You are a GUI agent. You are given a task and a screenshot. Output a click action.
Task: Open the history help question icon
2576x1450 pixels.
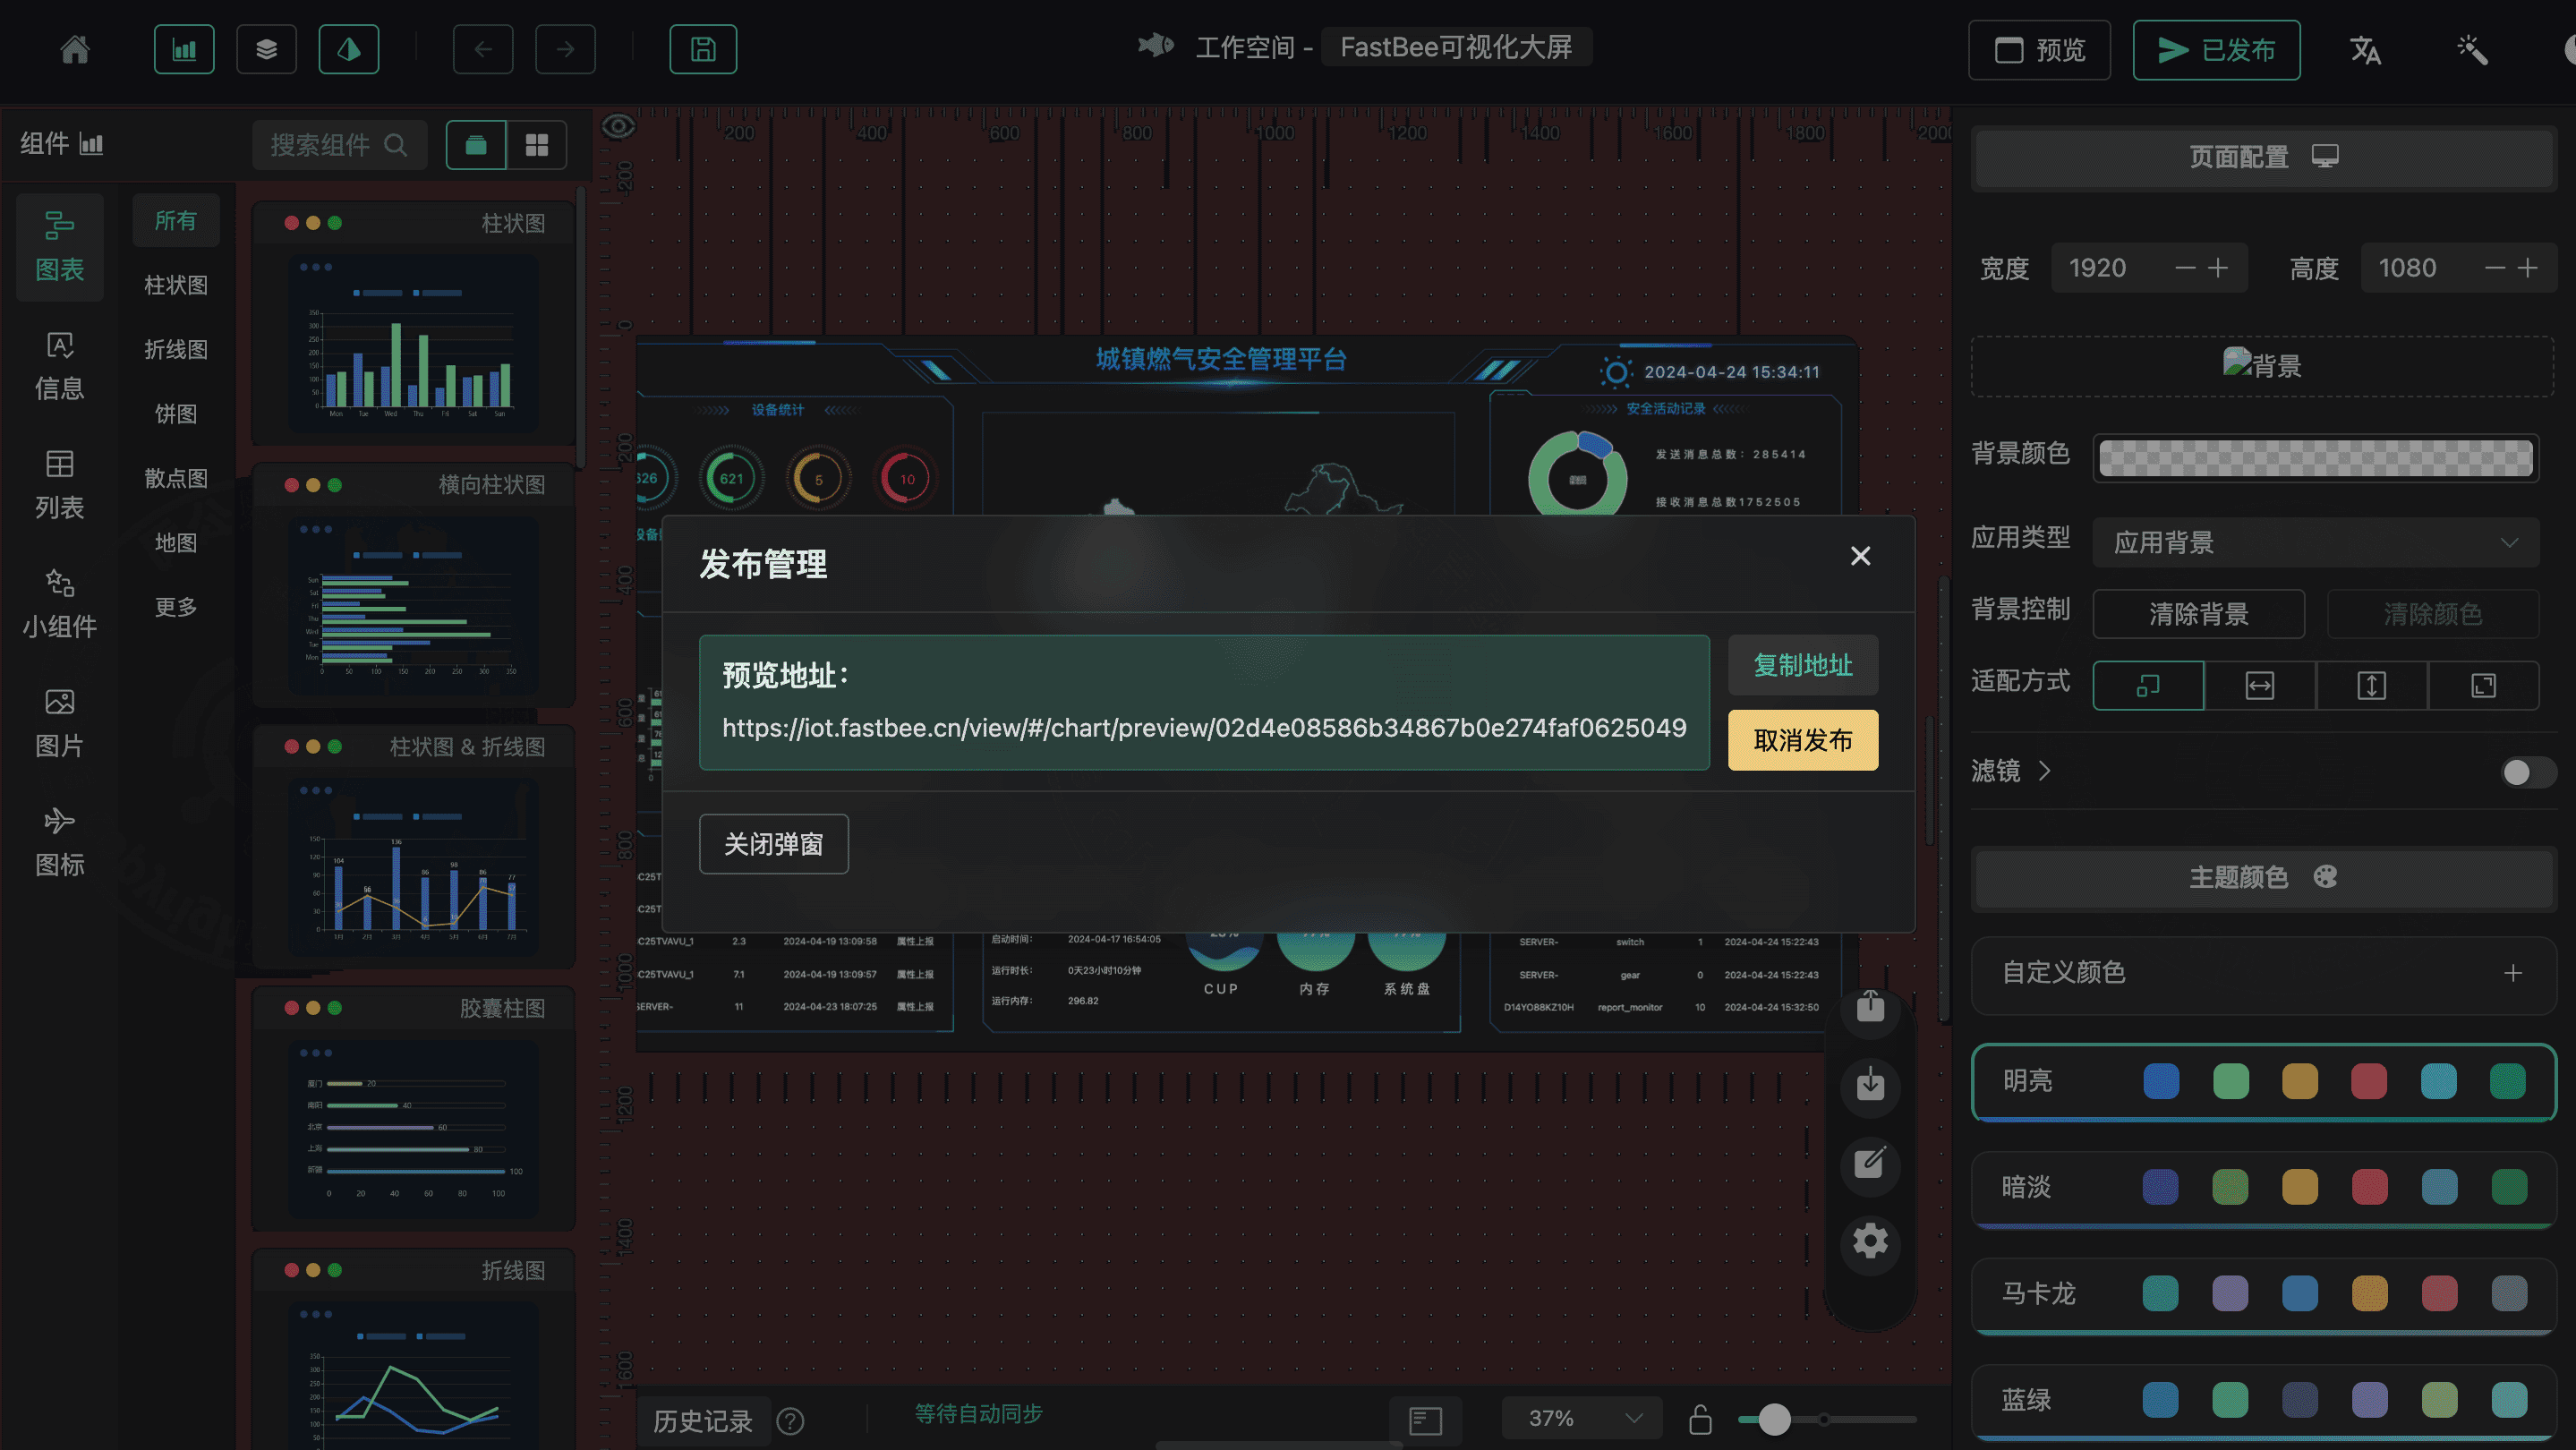[790, 1421]
